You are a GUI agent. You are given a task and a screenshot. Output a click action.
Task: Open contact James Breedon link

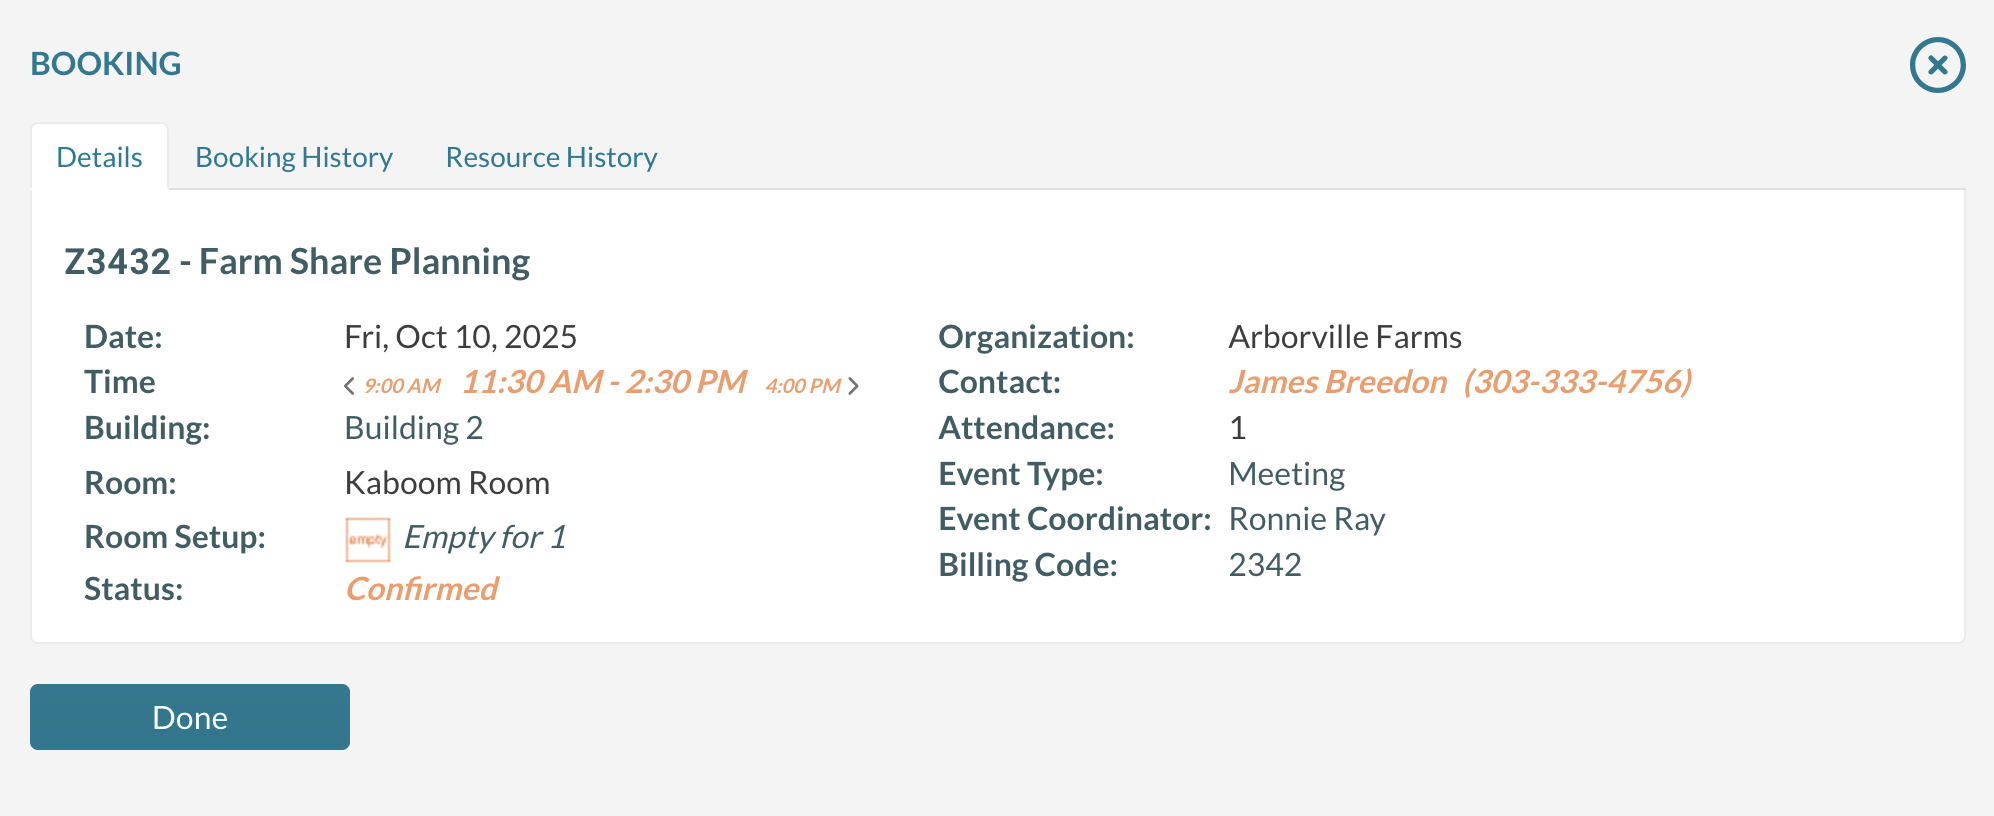coord(1337,382)
